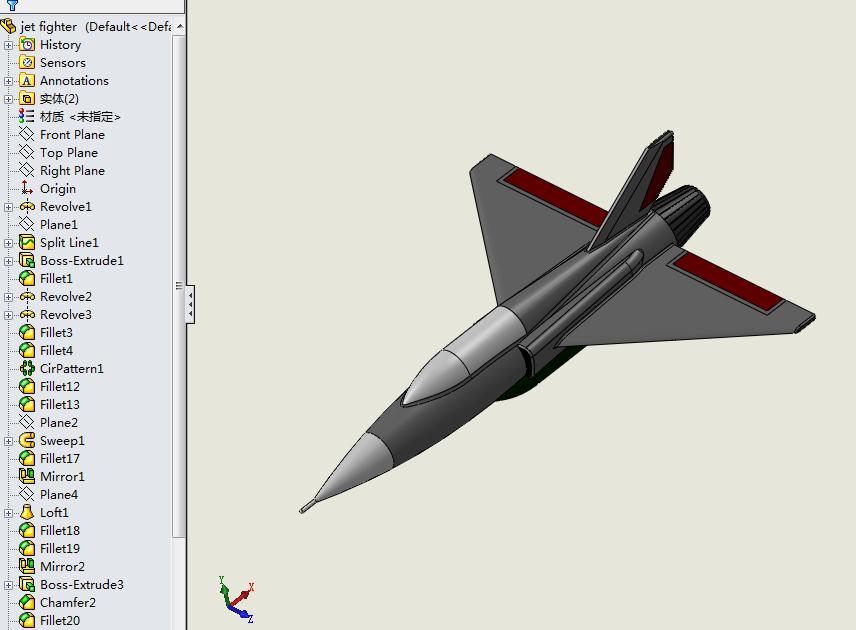Click the panel splitter grip lines
The height and width of the screenshot is (630, 856).
pyautogui.click(x=179, y=286)
